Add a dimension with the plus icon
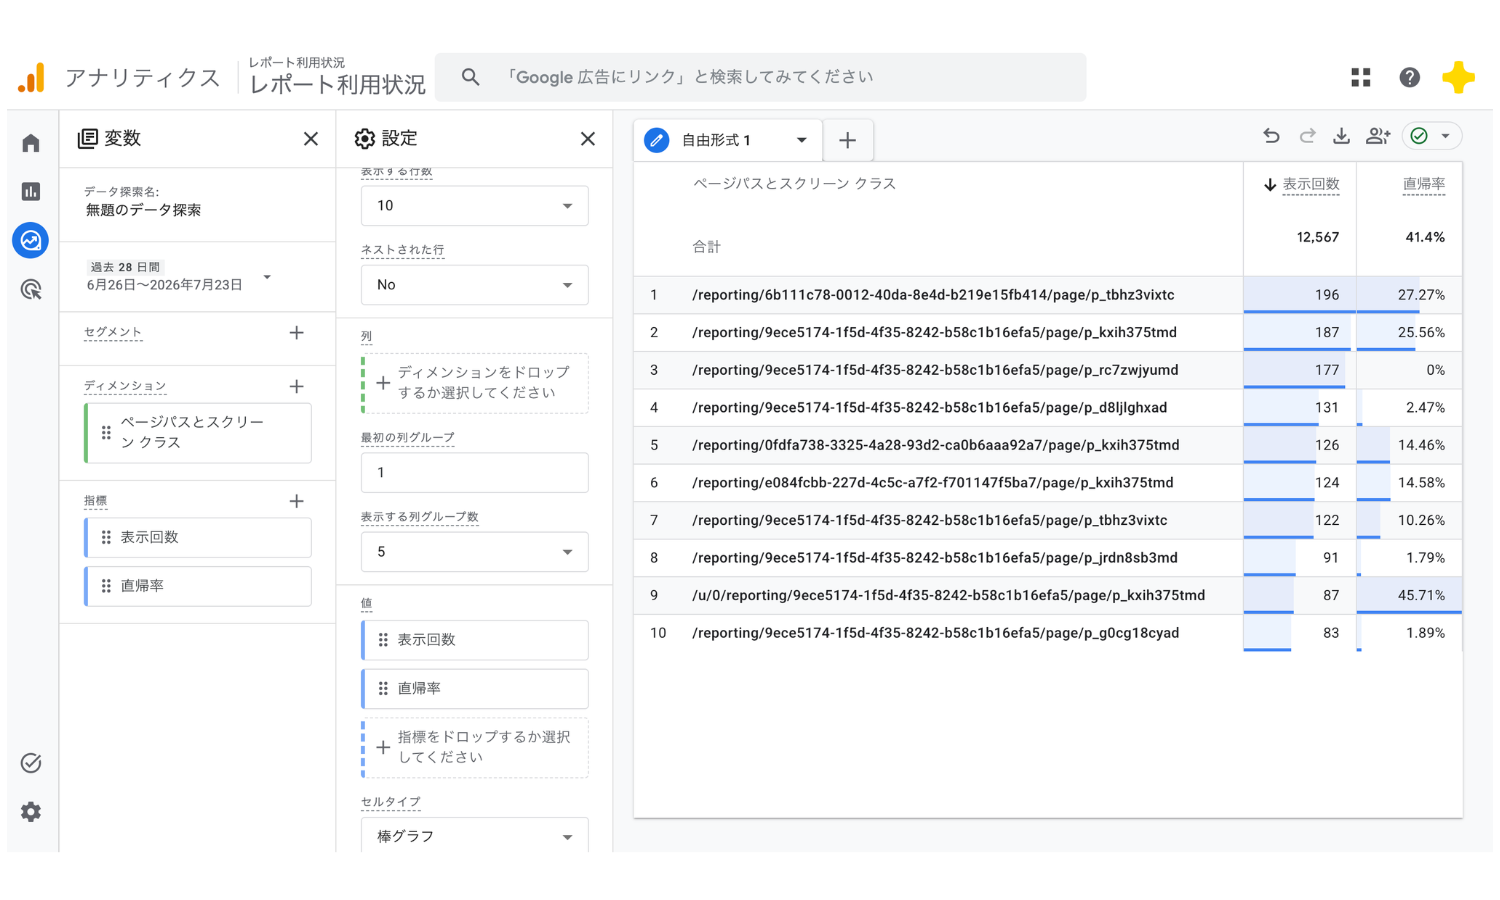The image size is (1500, 900). coord(297,386)
